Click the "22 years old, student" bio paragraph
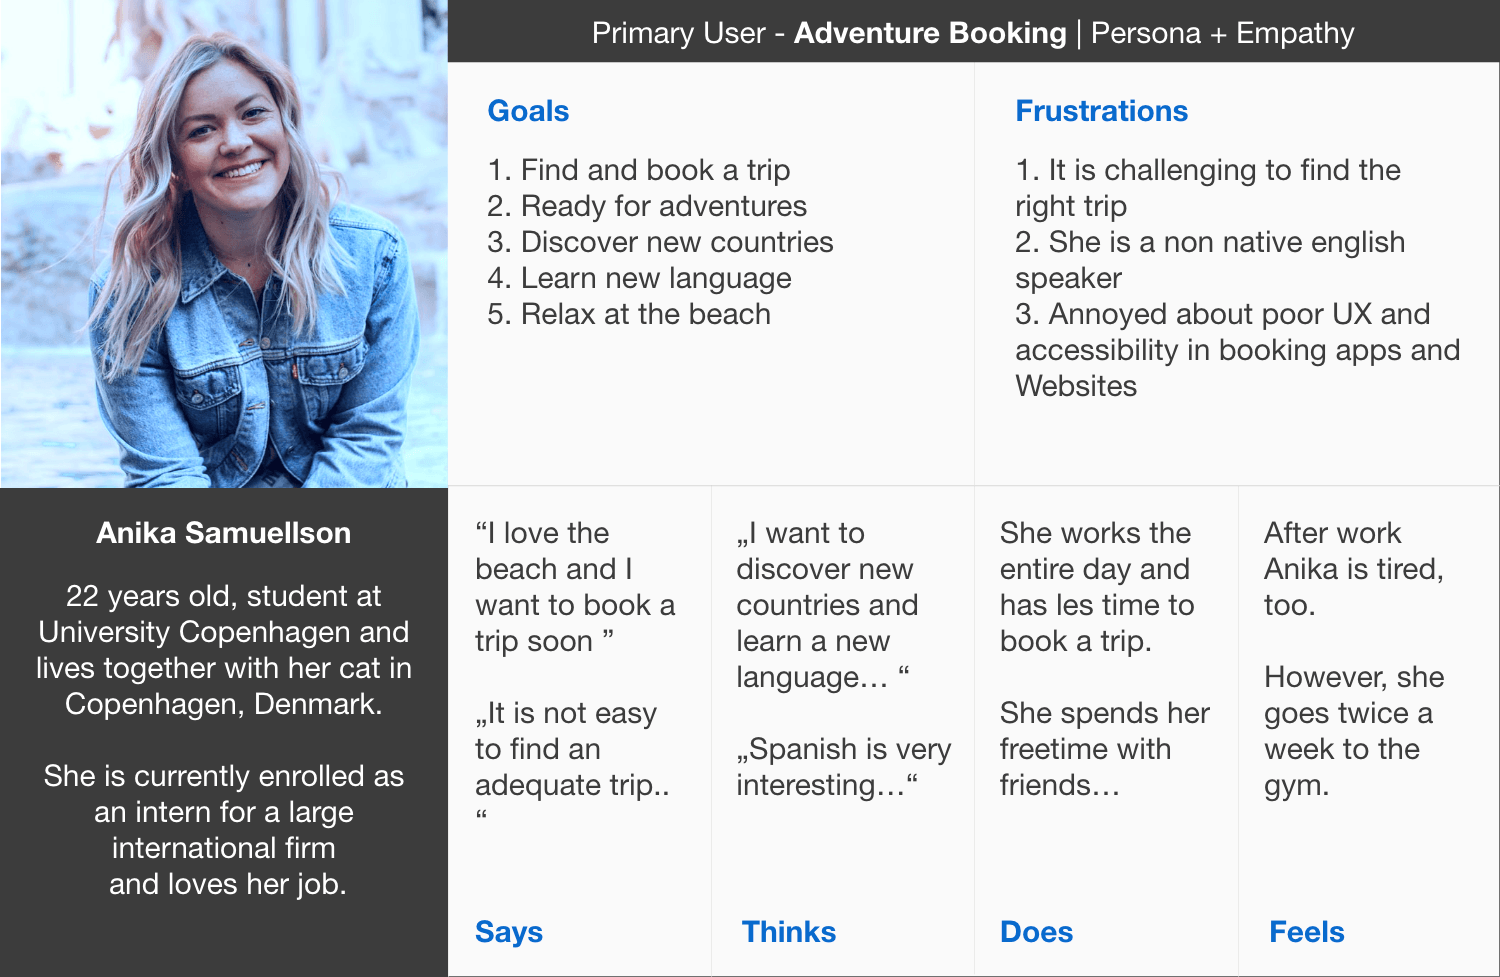 click(224, 650)
